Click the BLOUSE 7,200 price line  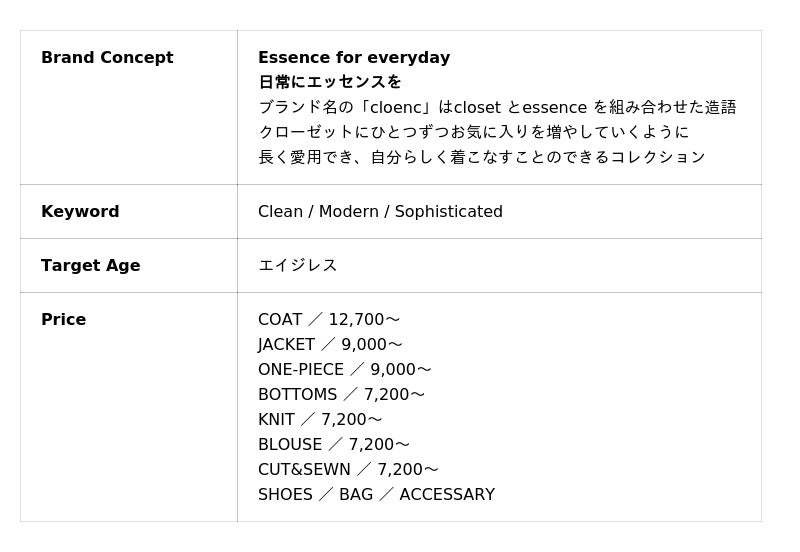[333, 445]
